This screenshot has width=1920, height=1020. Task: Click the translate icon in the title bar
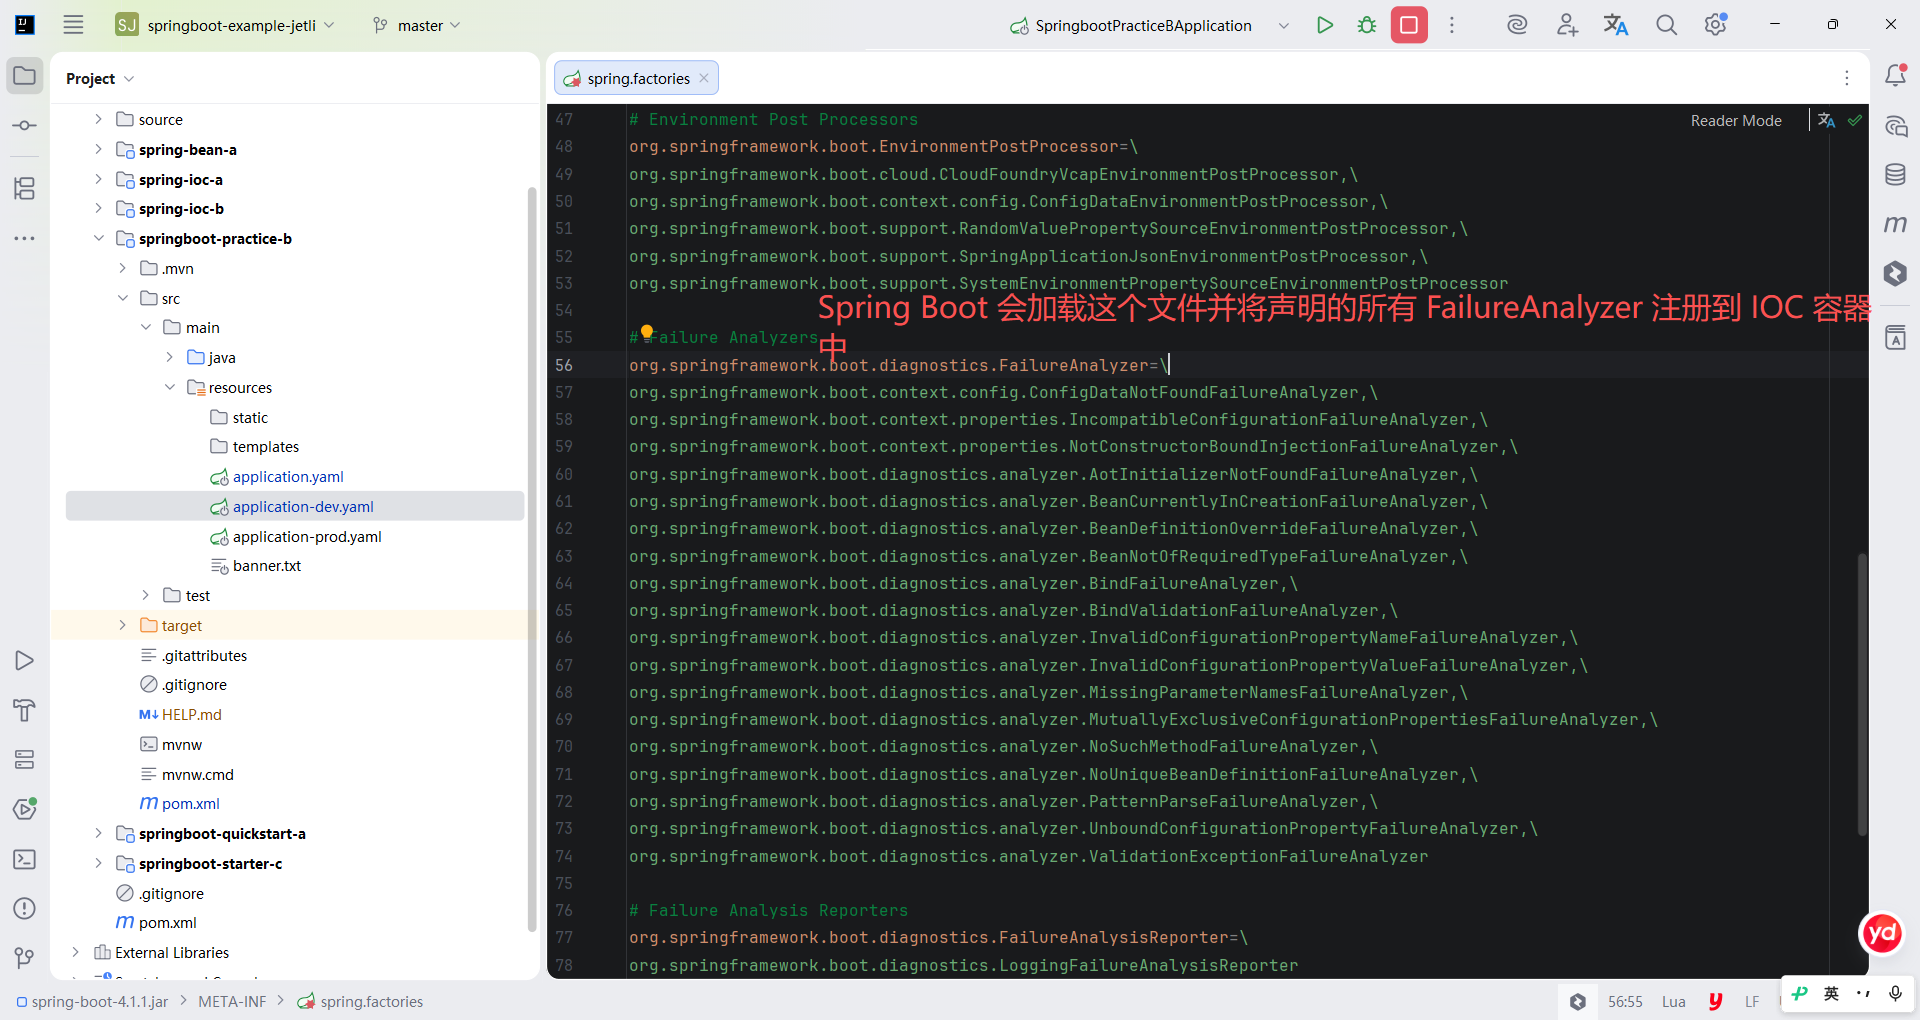(1616, 25)
